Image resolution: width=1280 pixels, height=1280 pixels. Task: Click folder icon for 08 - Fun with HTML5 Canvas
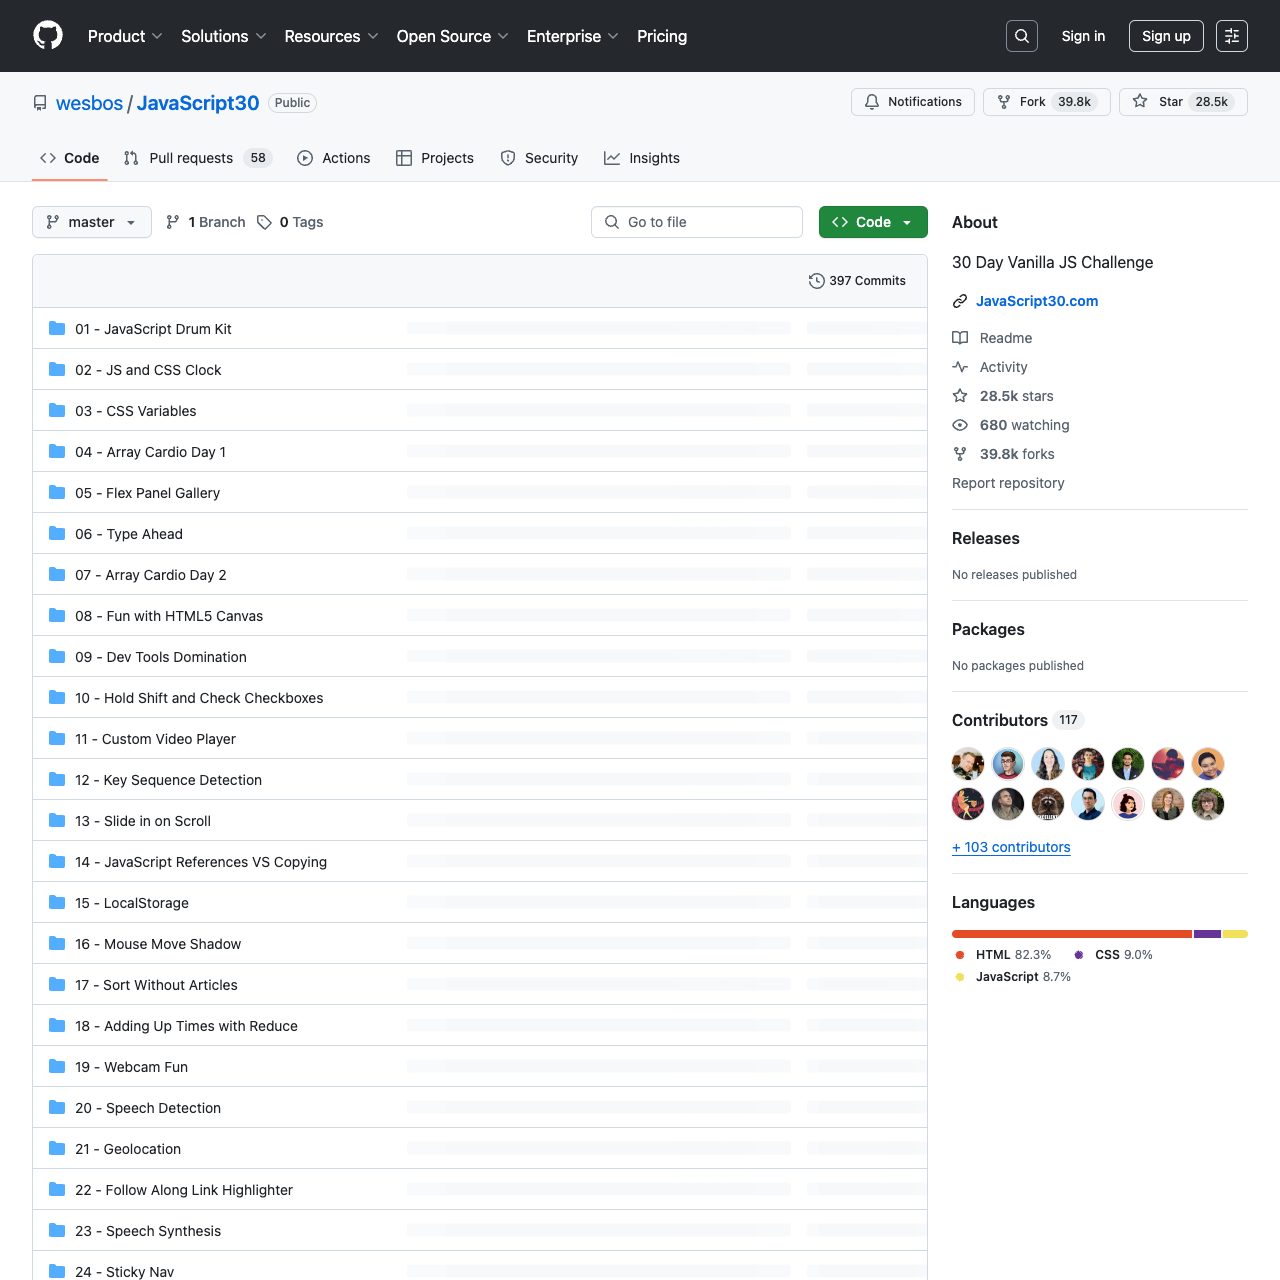57,615
